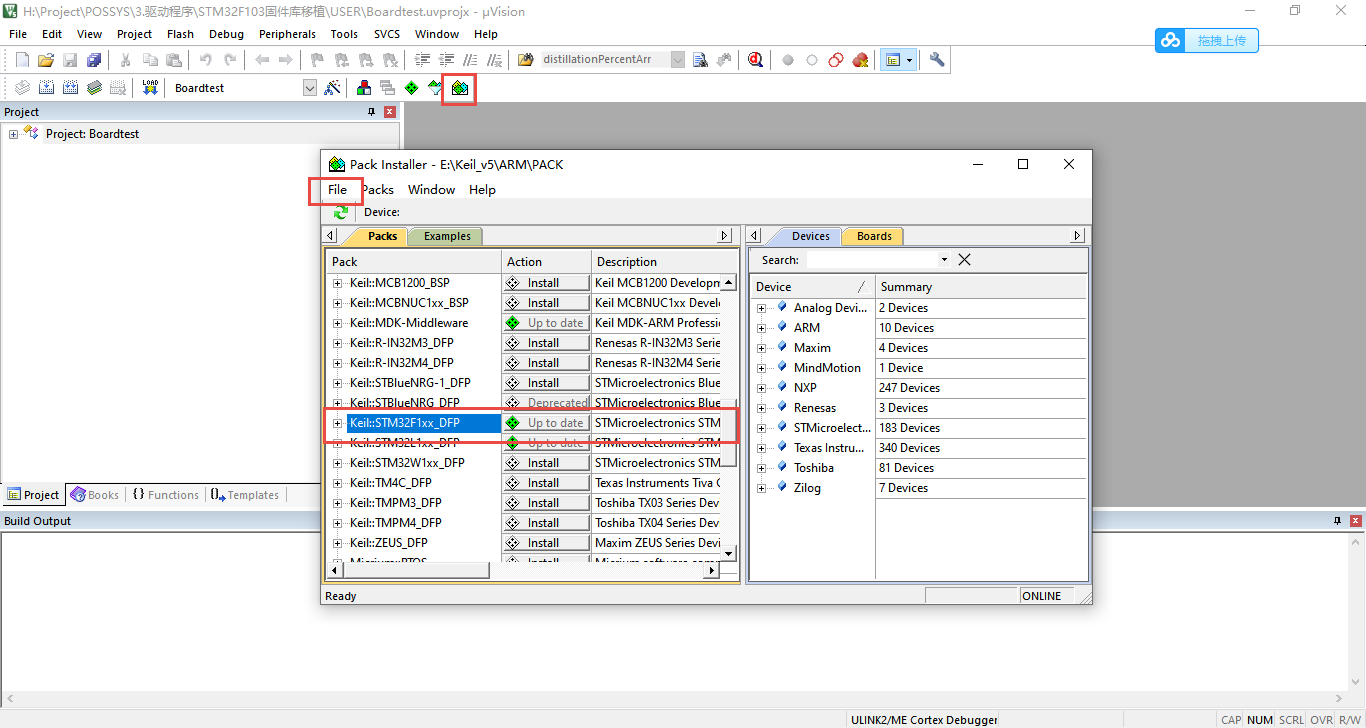Image resolution: width=1366 pixels, height=728 pixels.
Task: Click the ULINK2/ME Cortex Debugger status text
Action: [924, 720]
